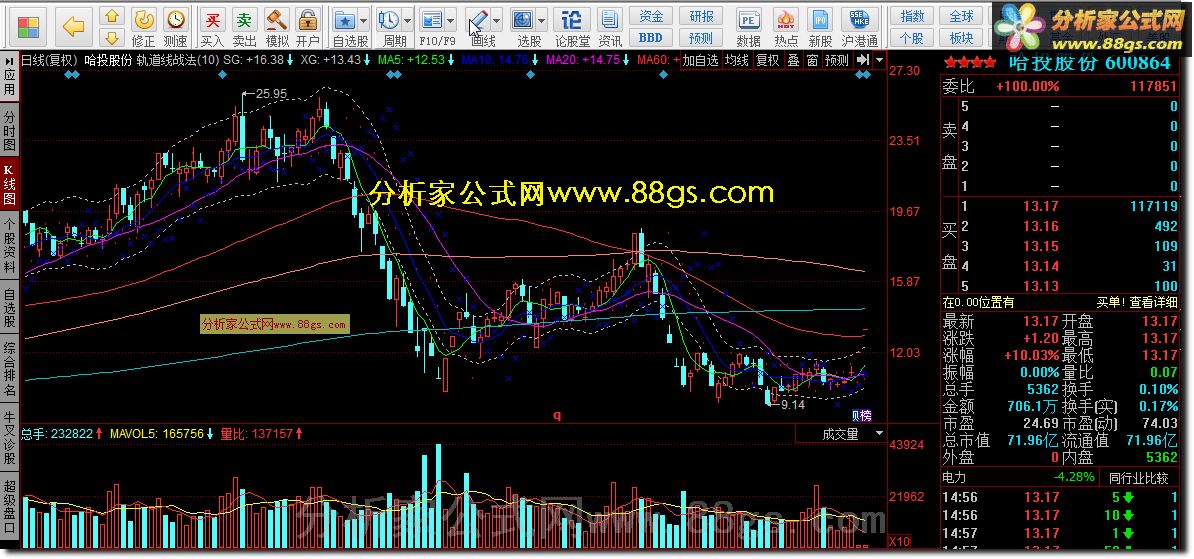Open the 数据 PE data icon
Image resolution: width=1194 pixels, height=559 pixels.
pos(749,27)
